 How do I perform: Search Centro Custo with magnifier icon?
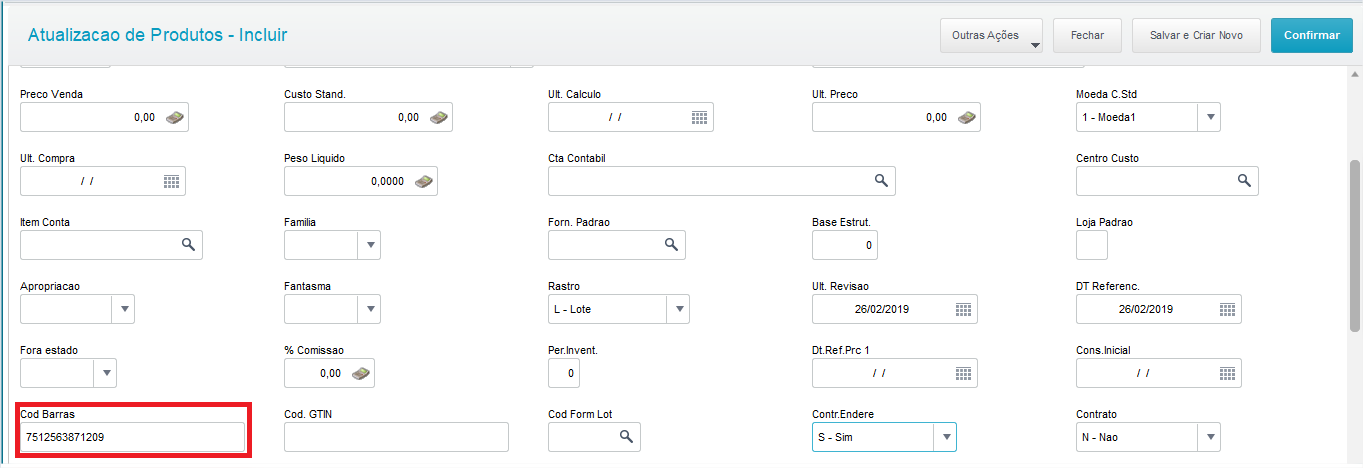point(1244,181)
